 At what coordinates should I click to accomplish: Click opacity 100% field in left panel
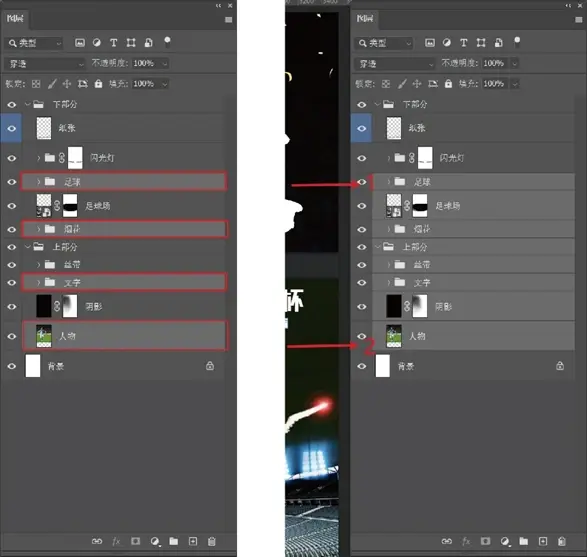[144, 64]
